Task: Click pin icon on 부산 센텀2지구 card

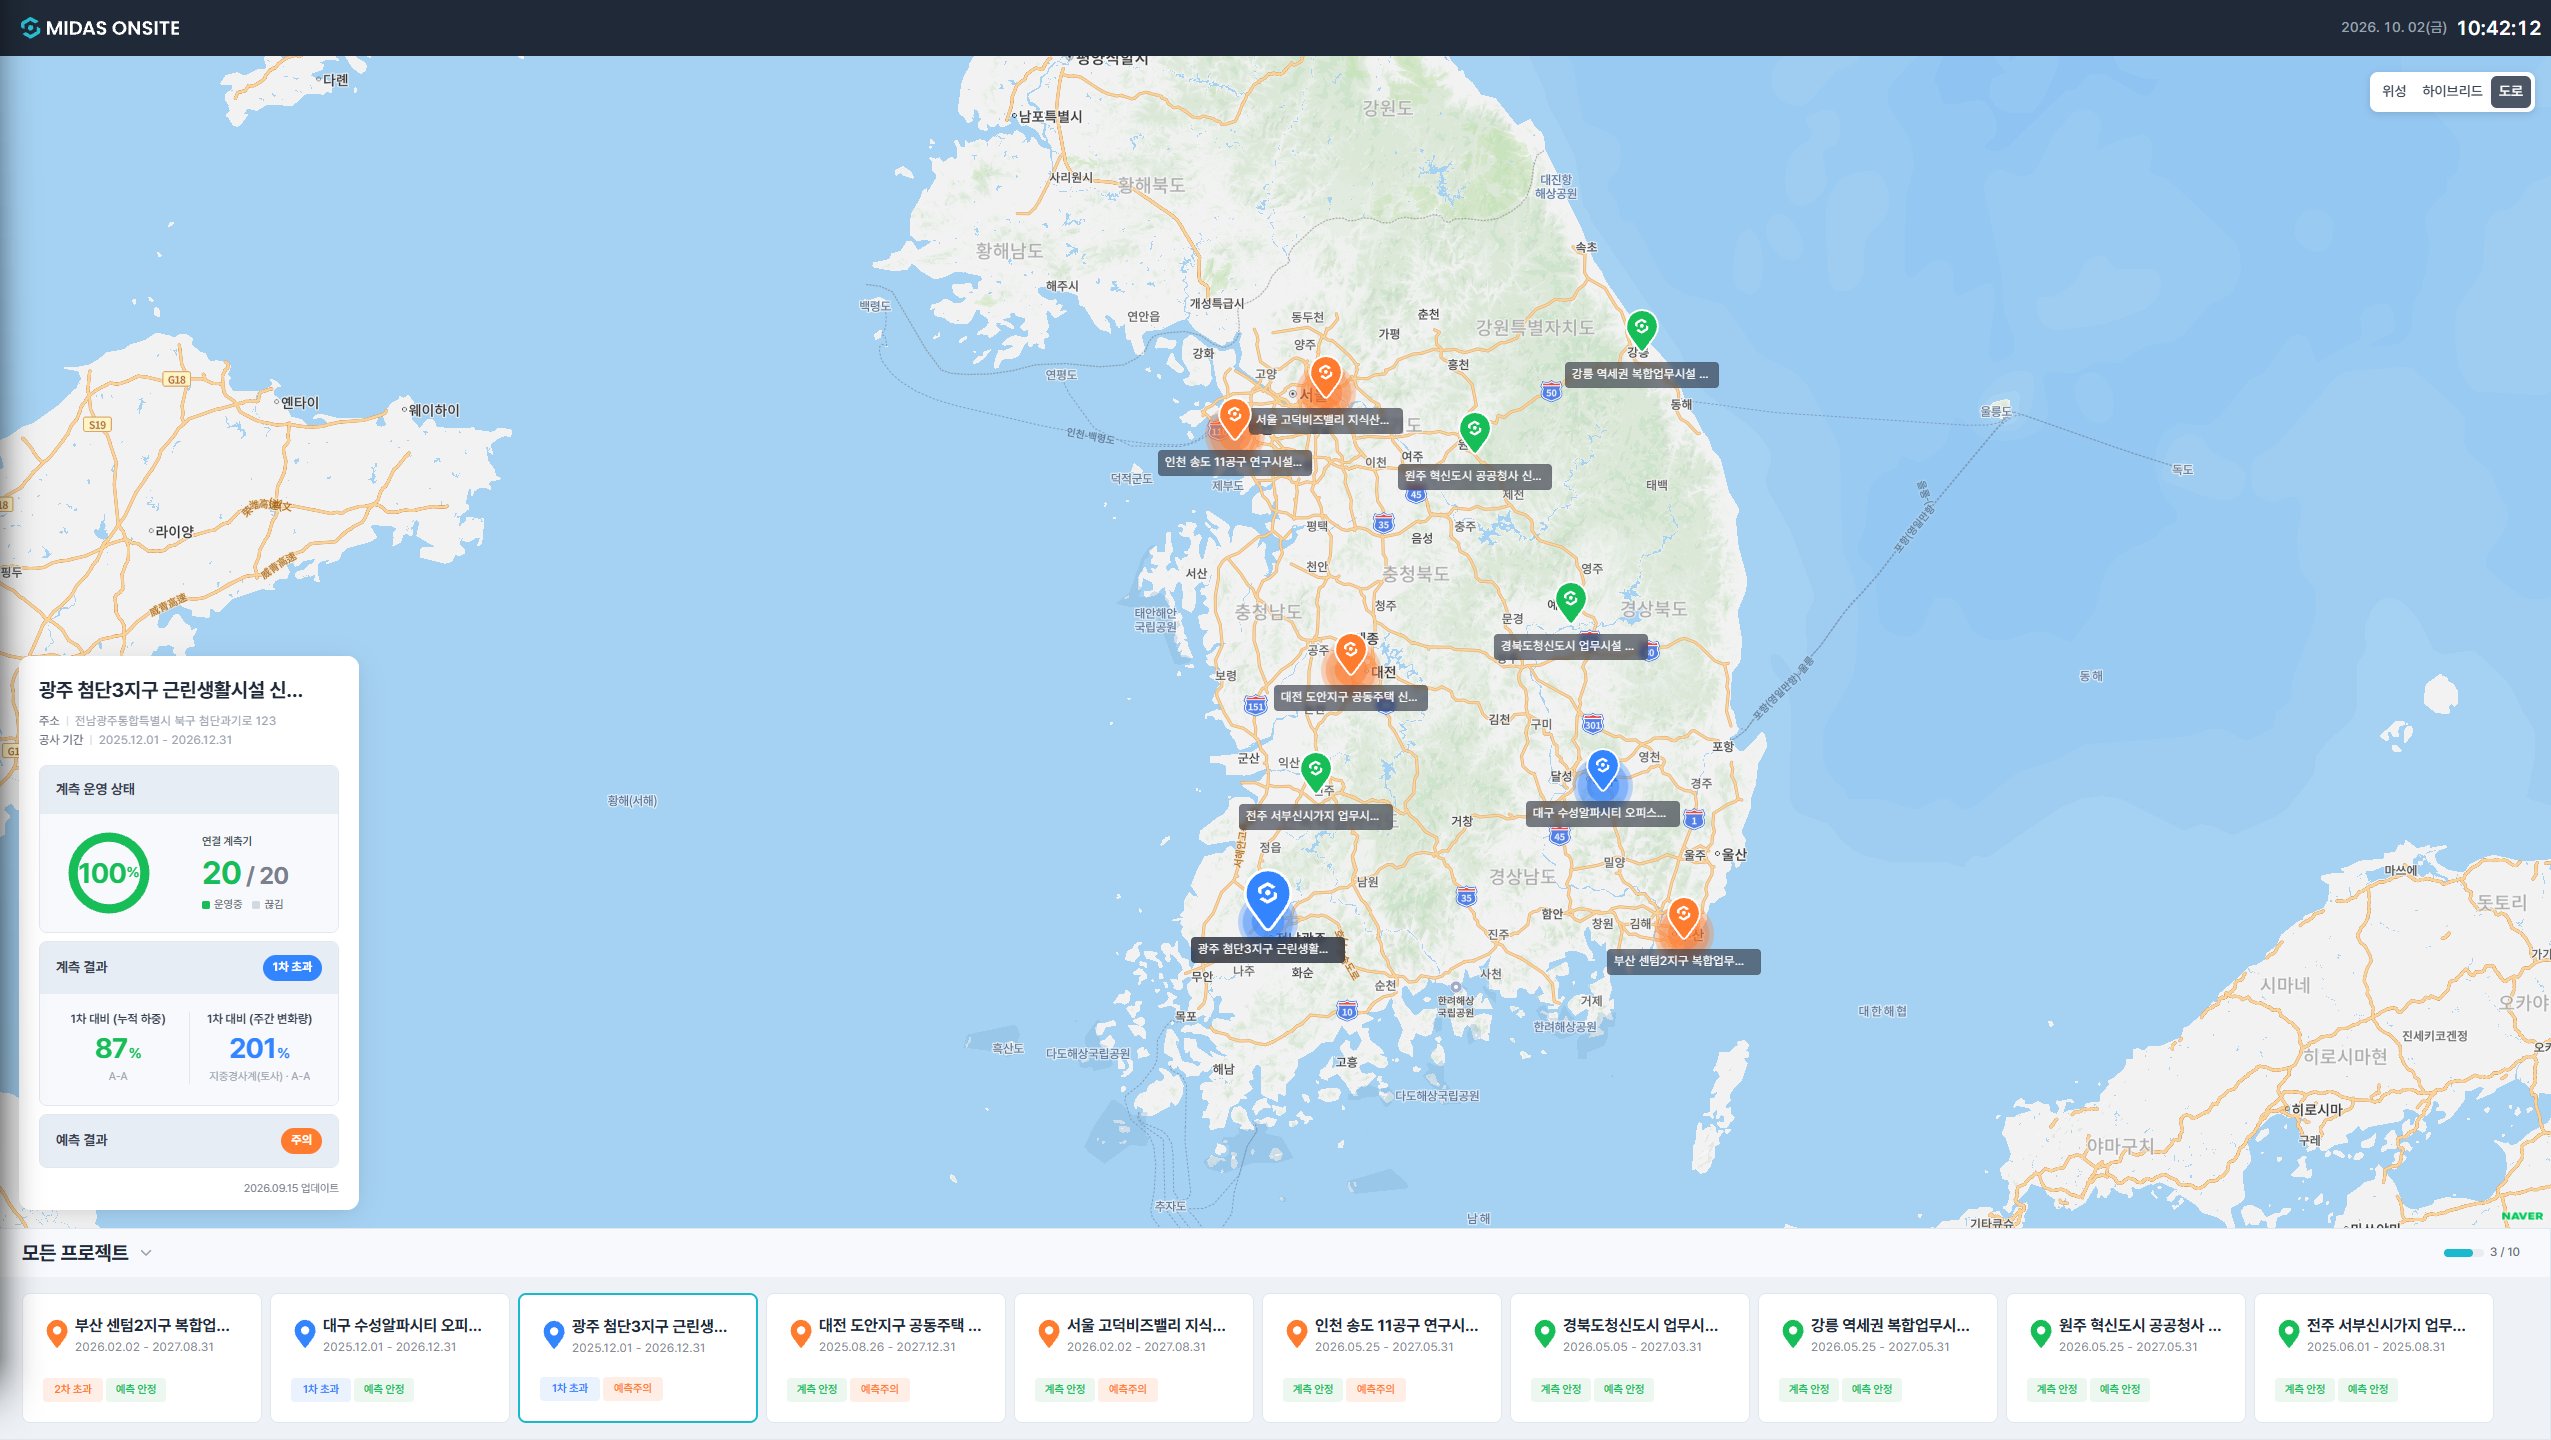Action: (x=57, y=1333)
